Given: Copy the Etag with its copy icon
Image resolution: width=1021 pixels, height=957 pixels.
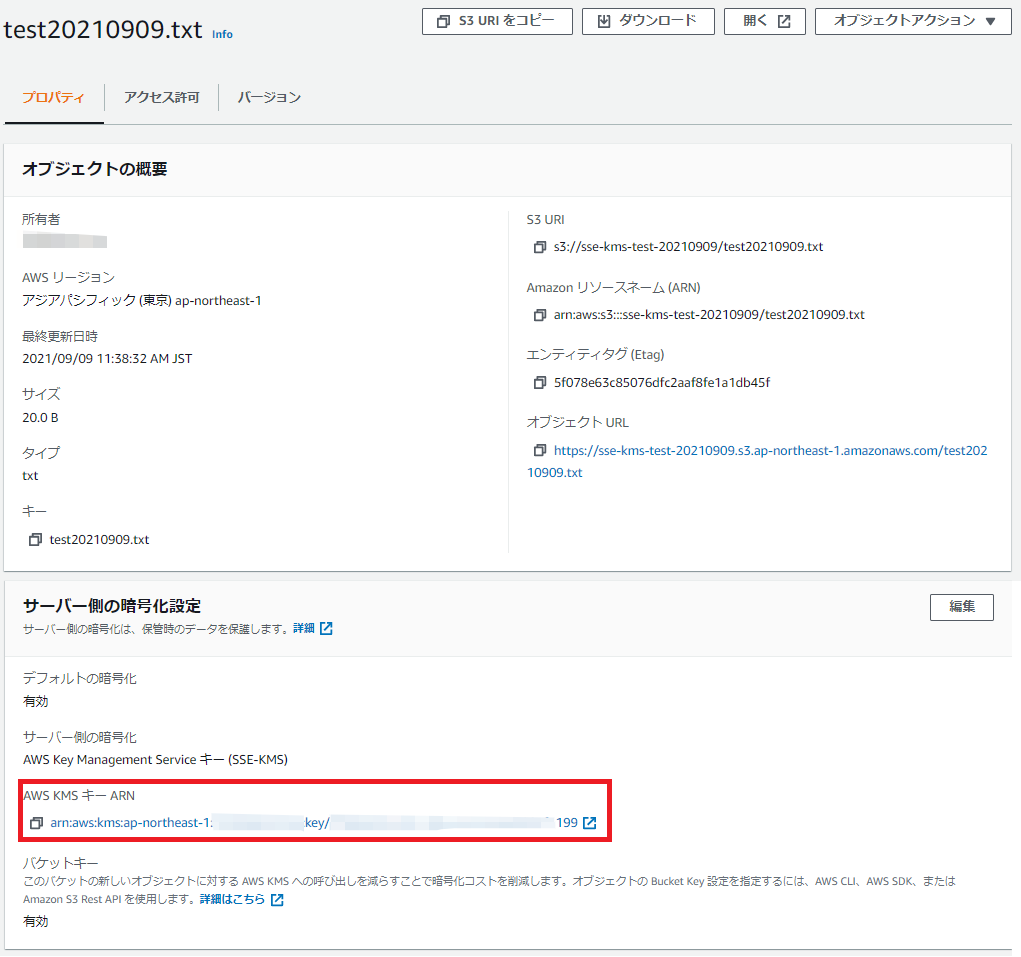Looking at the screenshot, I should tap(538, 382).
